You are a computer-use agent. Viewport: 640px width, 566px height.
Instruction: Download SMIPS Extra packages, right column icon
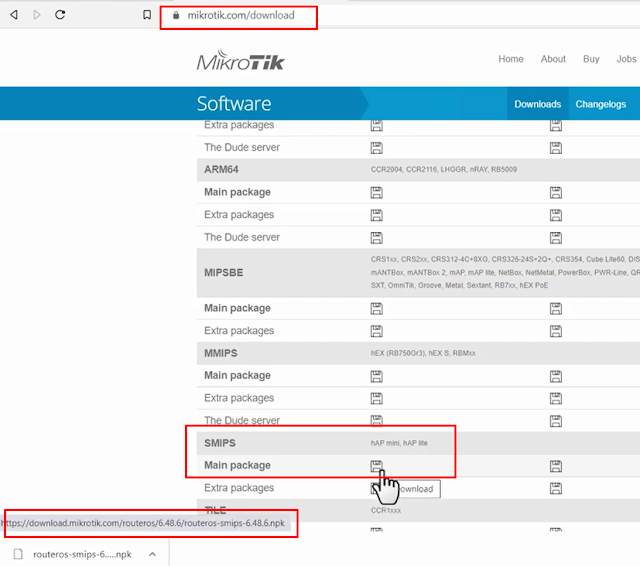(x=556, y=488)
